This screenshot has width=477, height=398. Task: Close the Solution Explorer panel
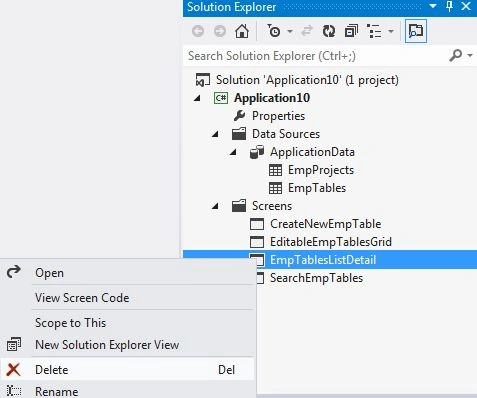(x=466, y=6)
